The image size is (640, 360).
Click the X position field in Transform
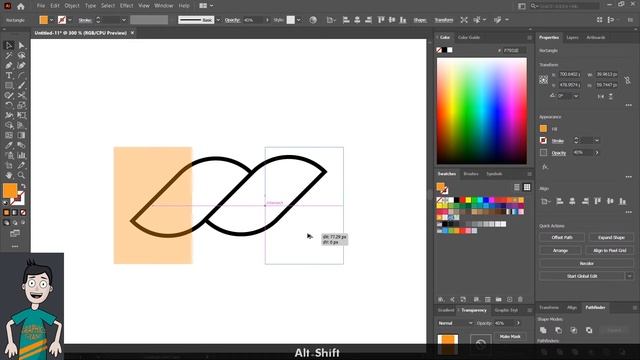[570, 75]
